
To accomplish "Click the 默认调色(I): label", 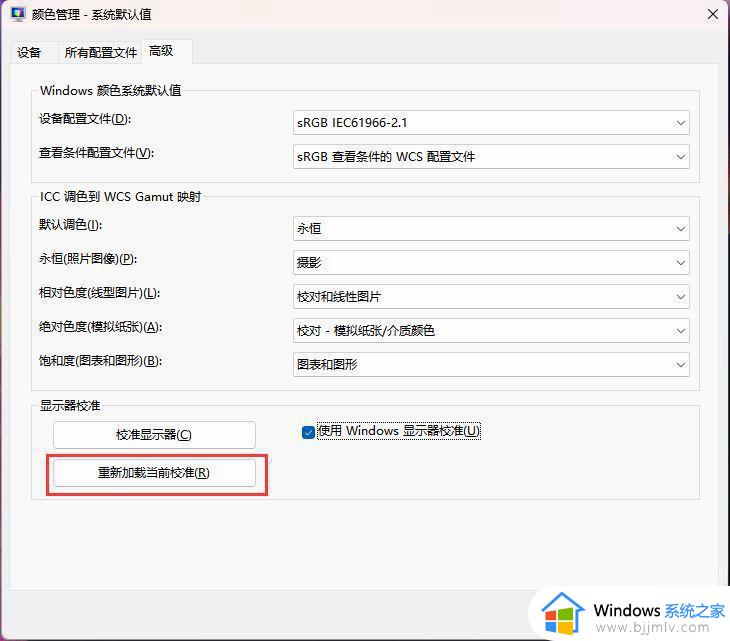I will 70,225.
